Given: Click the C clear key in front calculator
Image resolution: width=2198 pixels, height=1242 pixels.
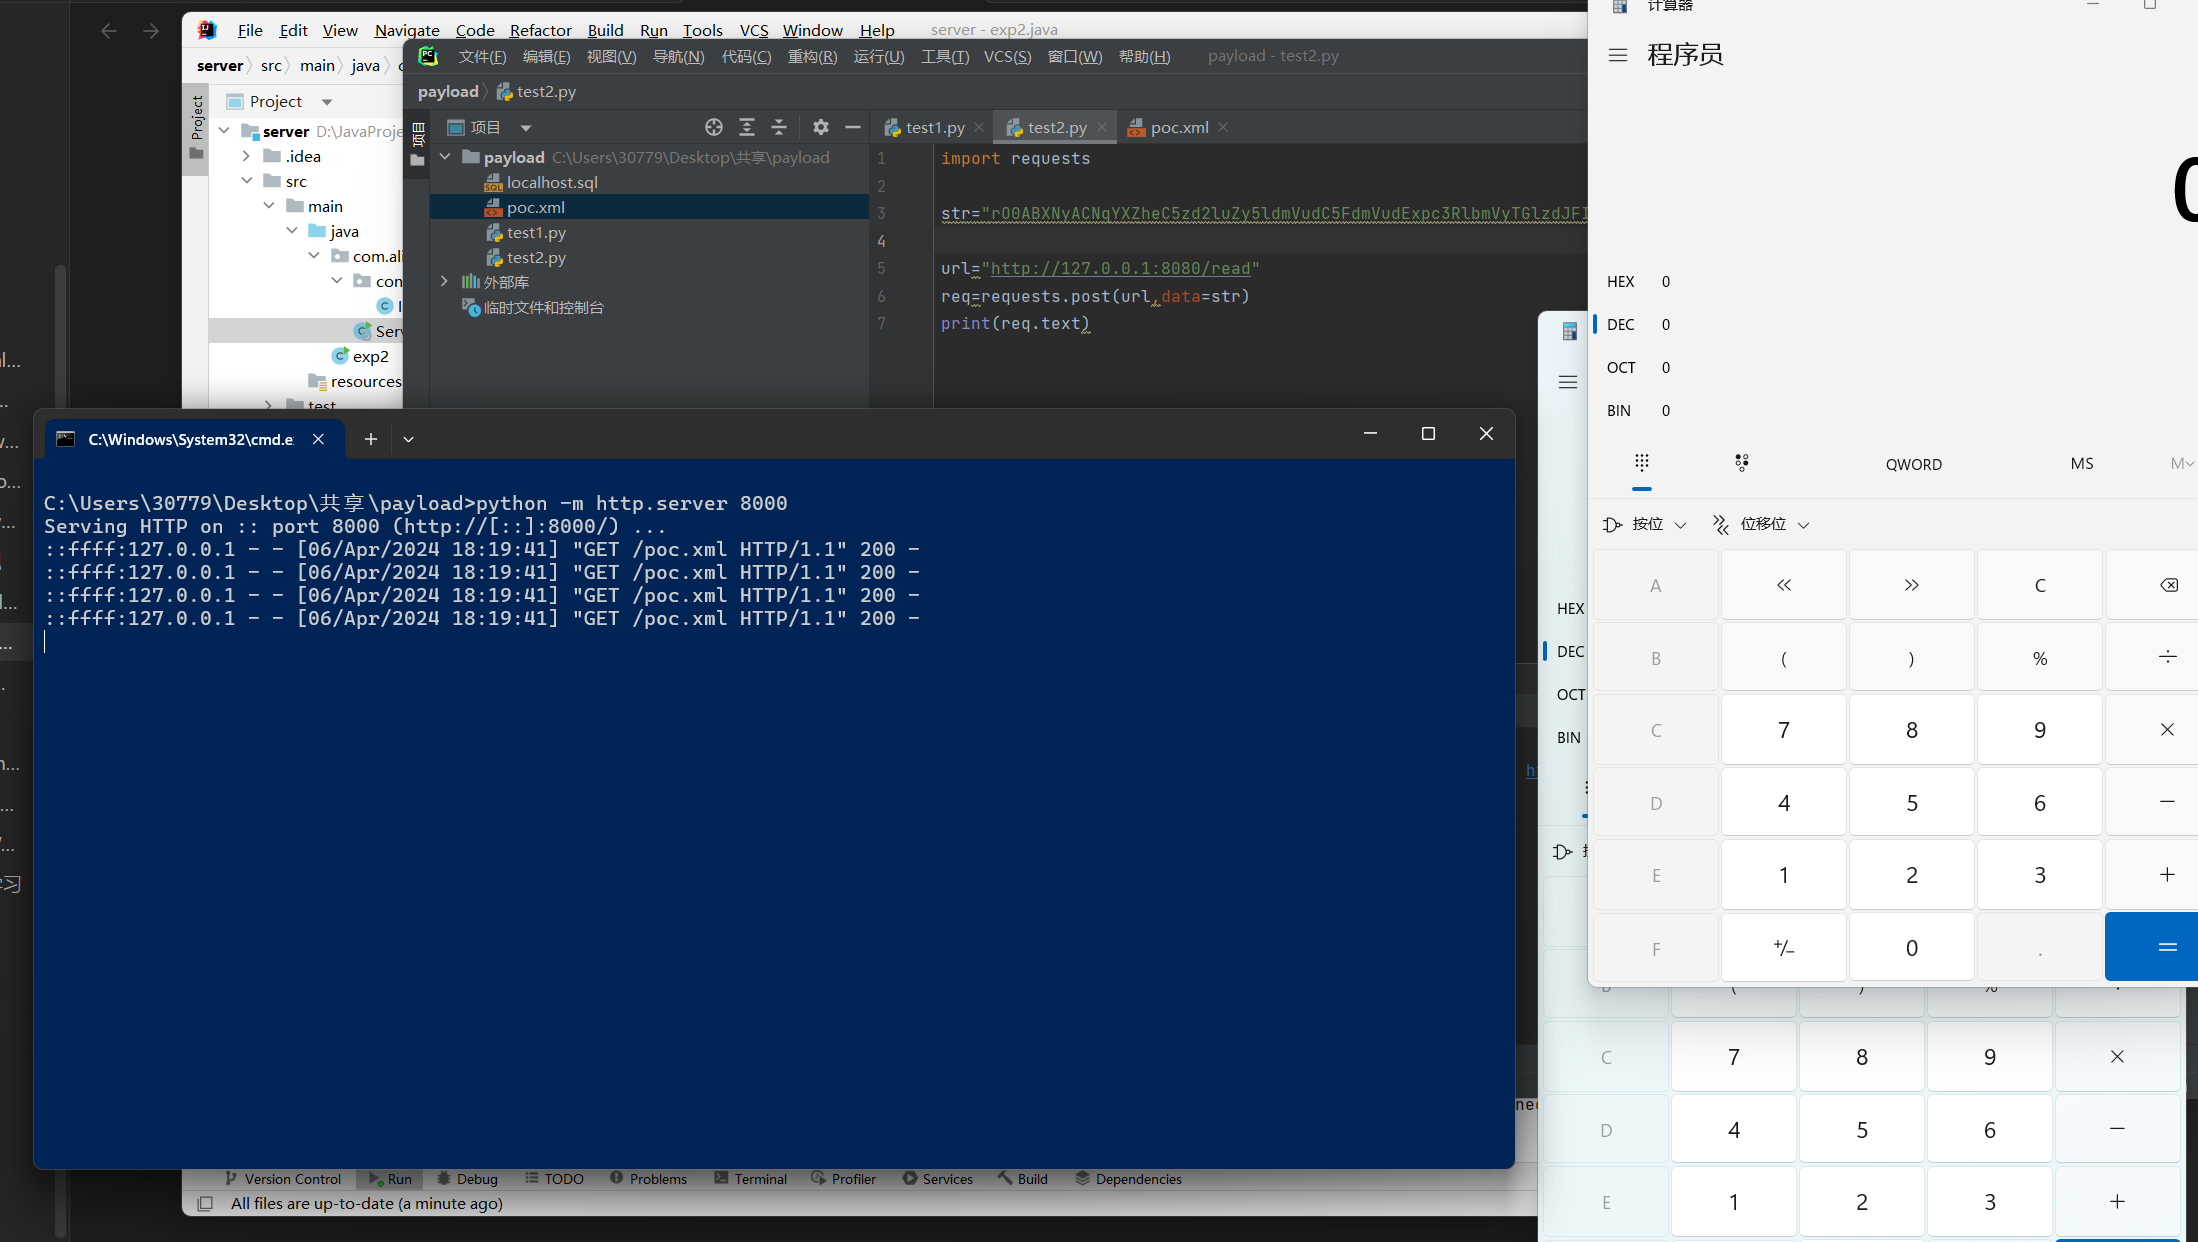Looking at the screenshot, I should click(x=2040, y=585).
